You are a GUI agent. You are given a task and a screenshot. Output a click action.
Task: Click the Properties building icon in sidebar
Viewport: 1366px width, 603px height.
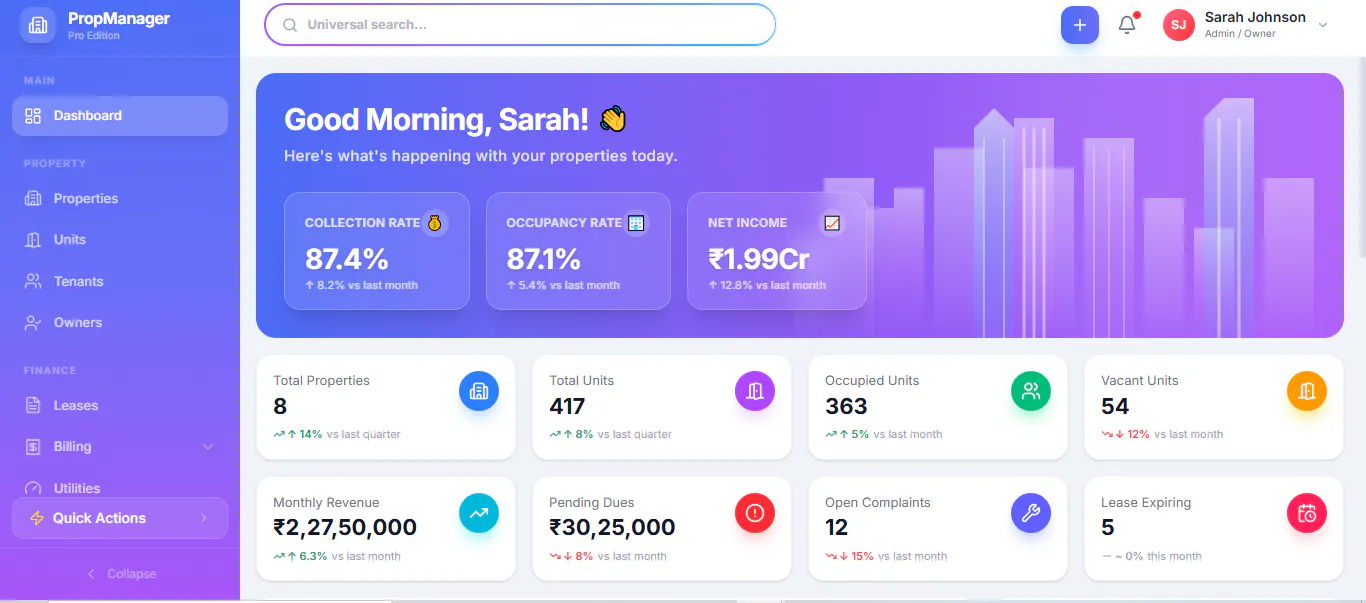(33, 199)
